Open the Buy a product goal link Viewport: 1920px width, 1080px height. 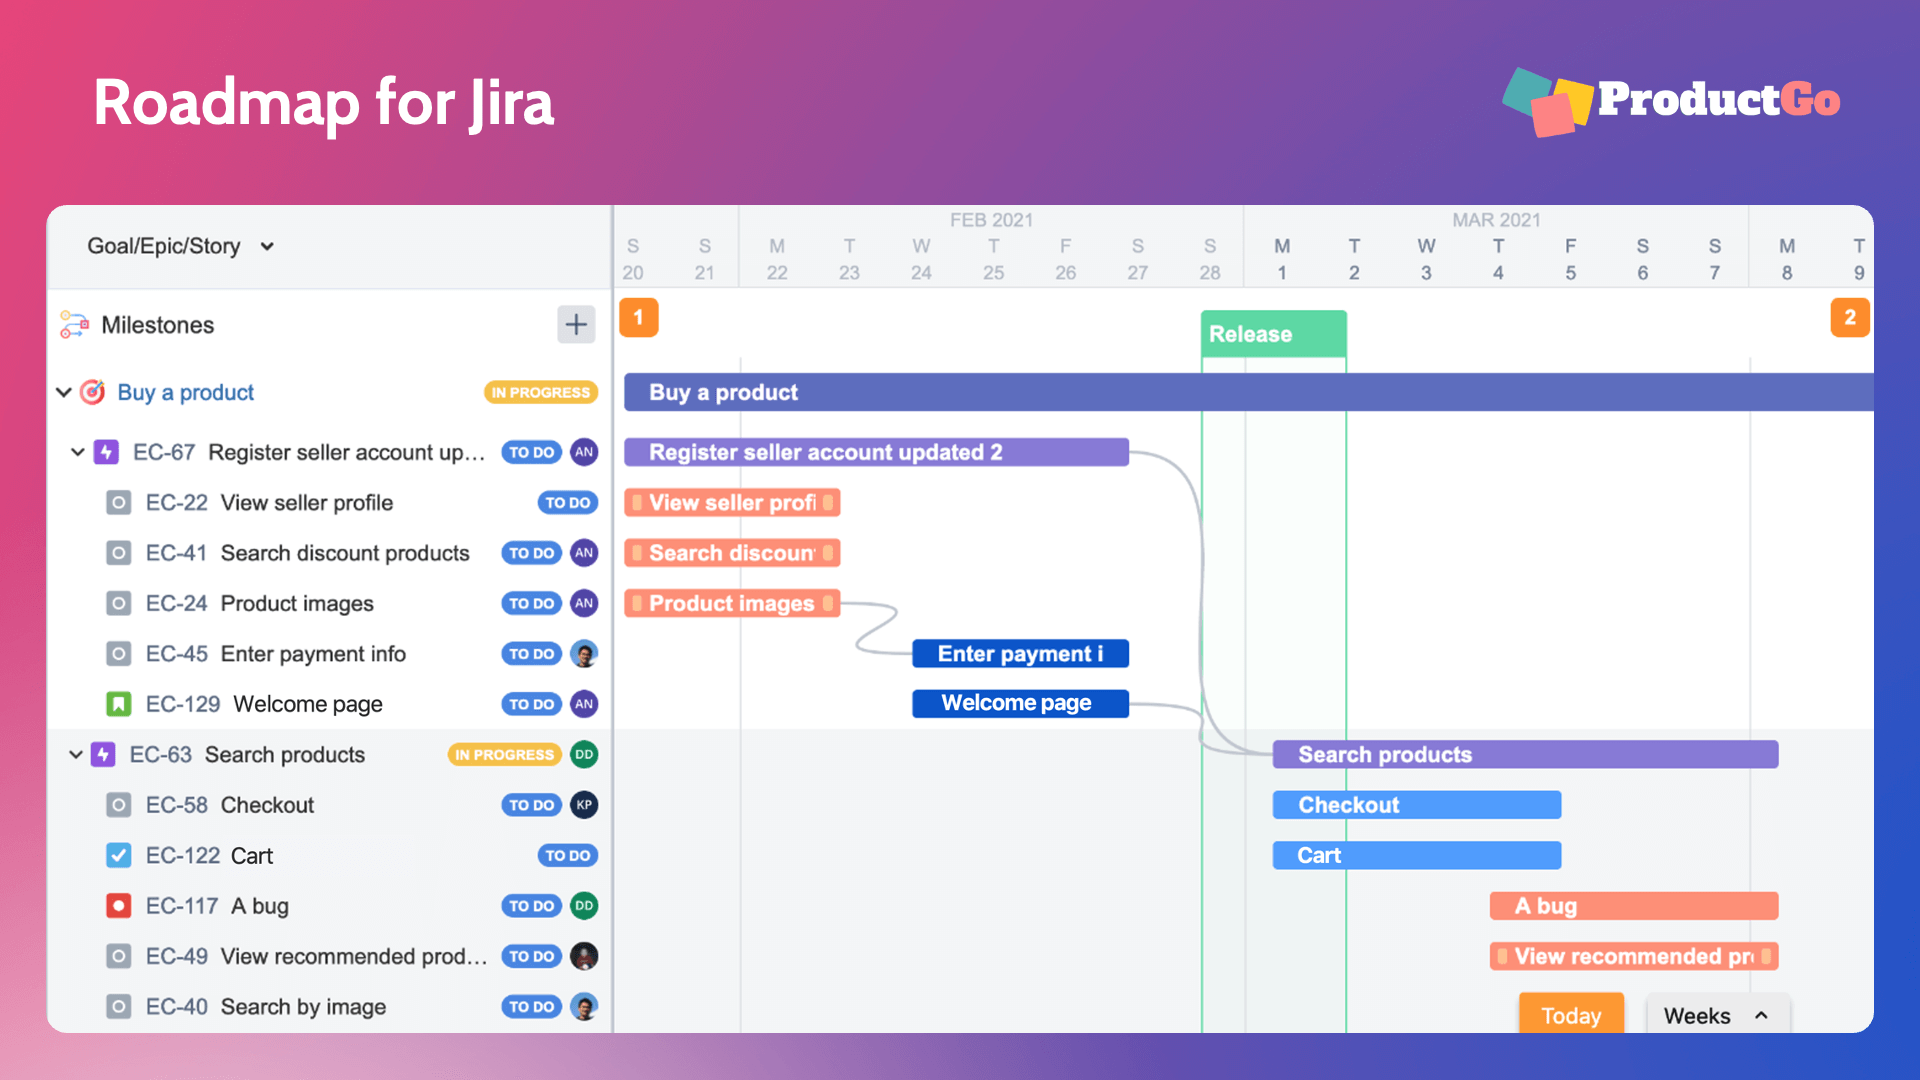pyautogui.click(x=186, y=392)
